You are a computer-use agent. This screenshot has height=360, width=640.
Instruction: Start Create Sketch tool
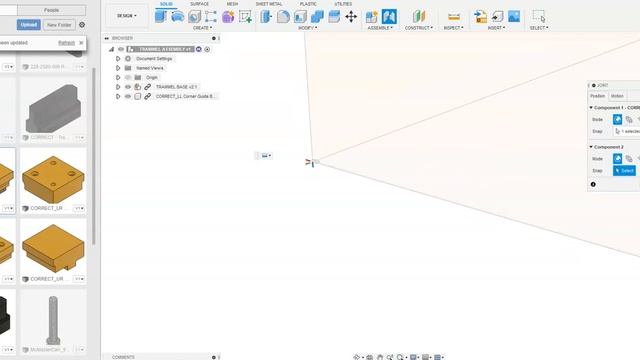245,16
